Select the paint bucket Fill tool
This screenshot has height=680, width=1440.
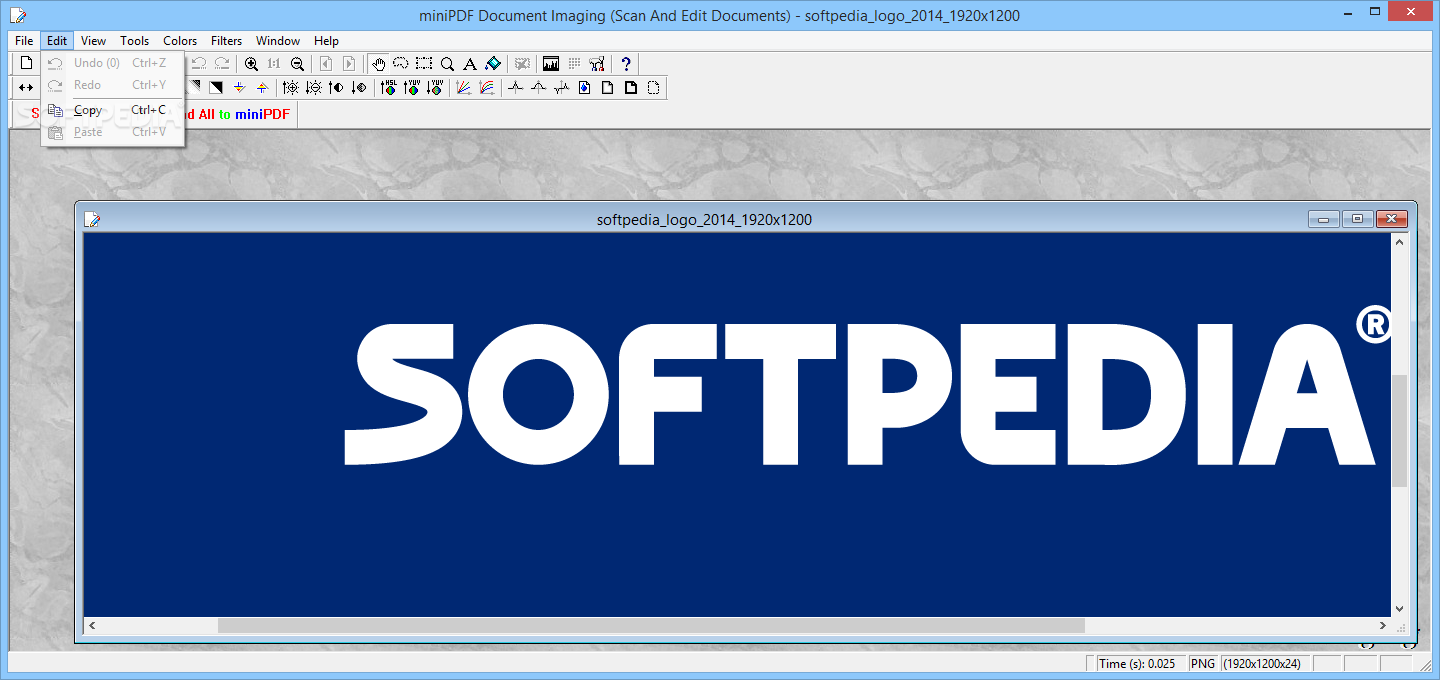tap(492, 63)
